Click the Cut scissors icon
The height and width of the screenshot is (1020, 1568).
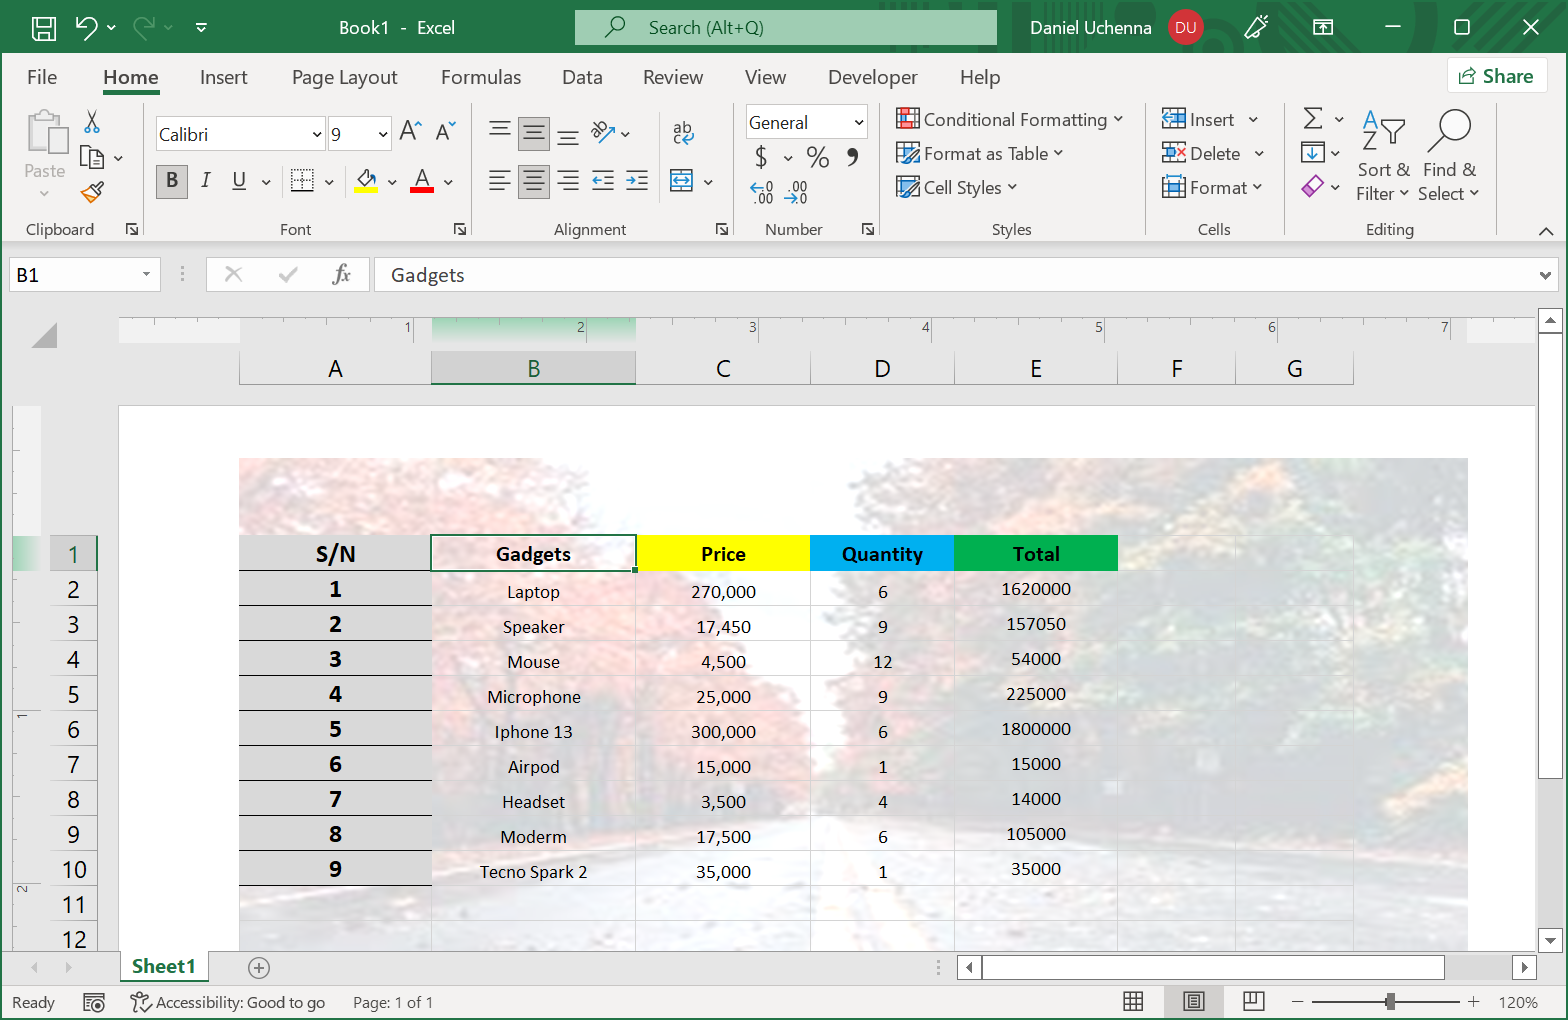[x=92, y=122]
